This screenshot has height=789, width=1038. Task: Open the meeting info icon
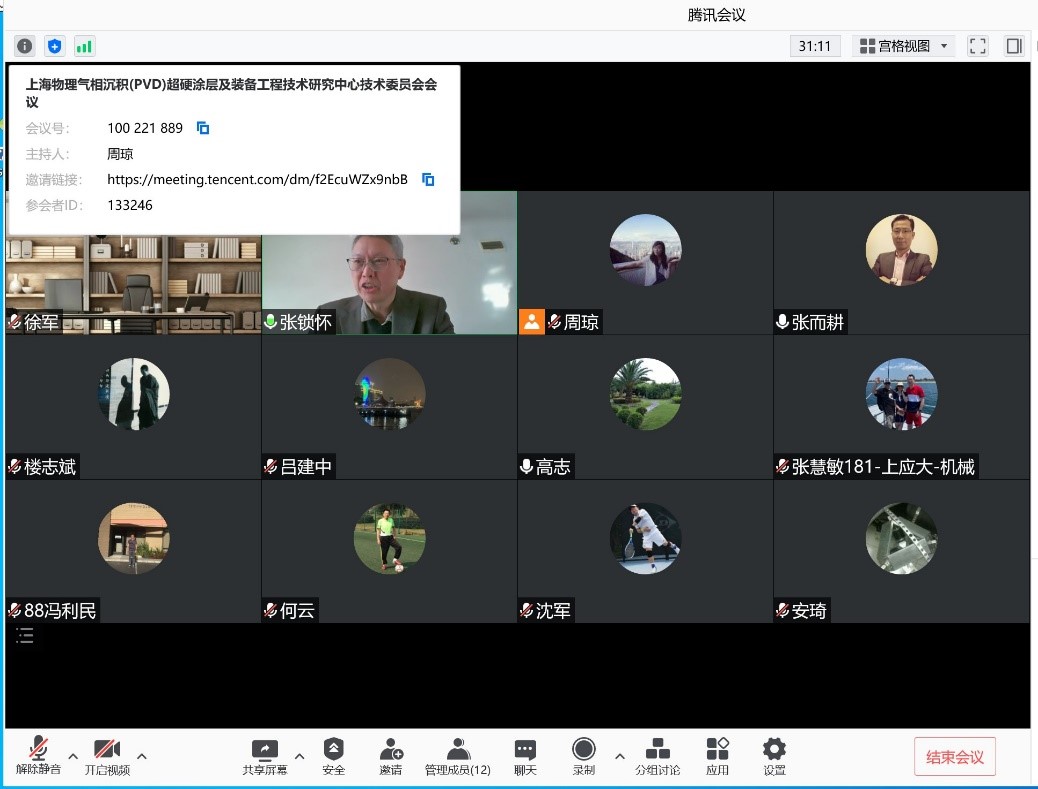pyautogui.click(x=24, y=46)
